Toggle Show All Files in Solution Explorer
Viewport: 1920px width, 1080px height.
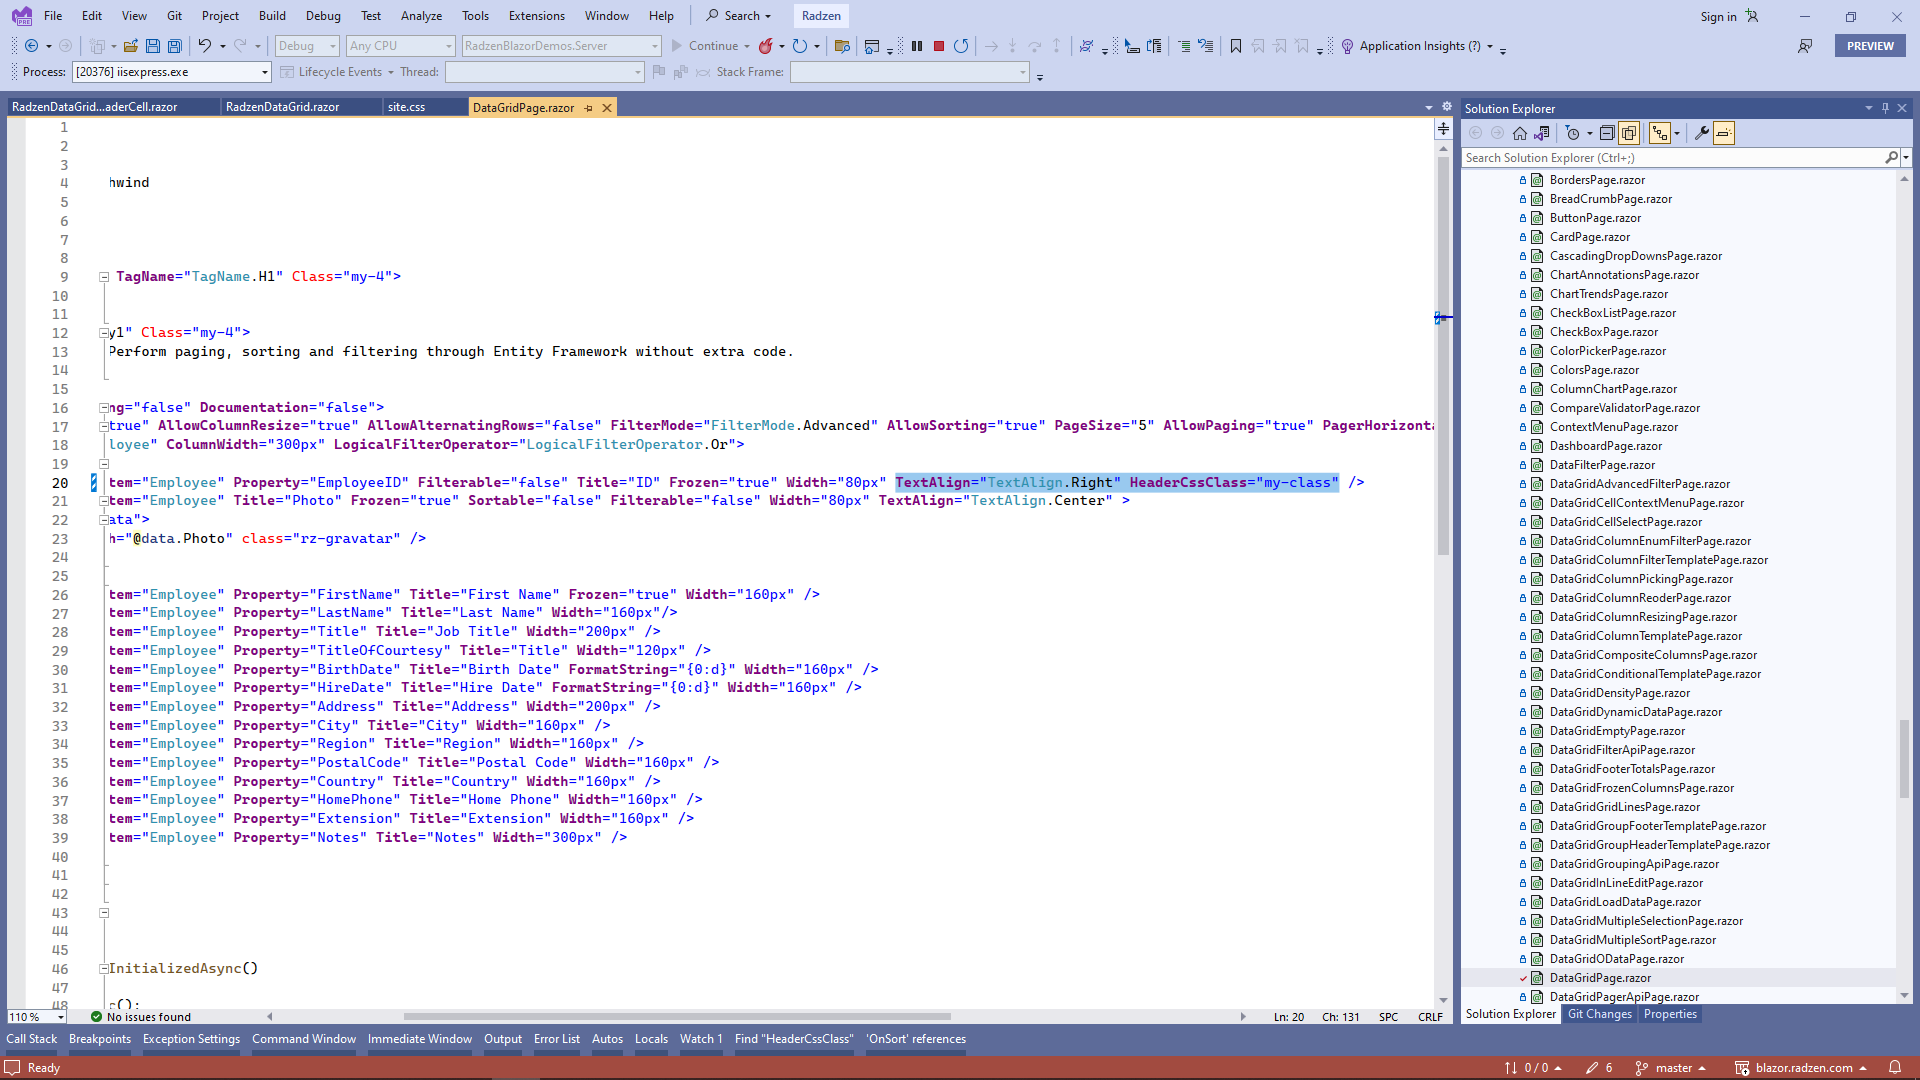(1630, 132)
